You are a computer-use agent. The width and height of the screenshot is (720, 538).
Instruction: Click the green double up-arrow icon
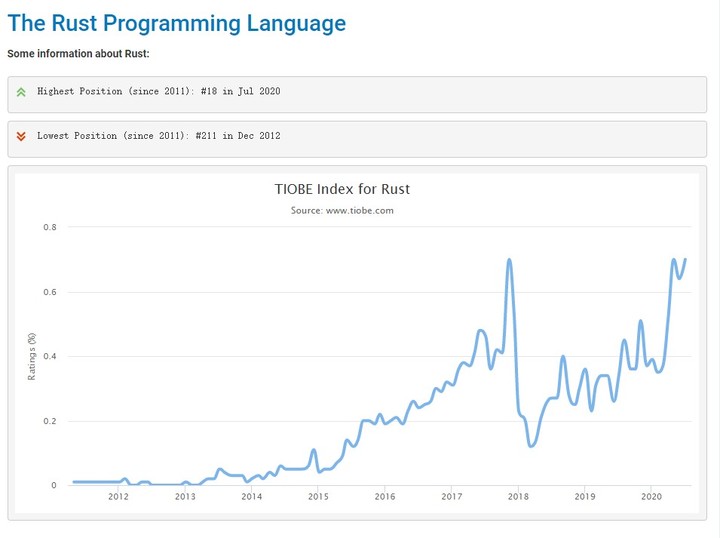[x=21, y=91]
